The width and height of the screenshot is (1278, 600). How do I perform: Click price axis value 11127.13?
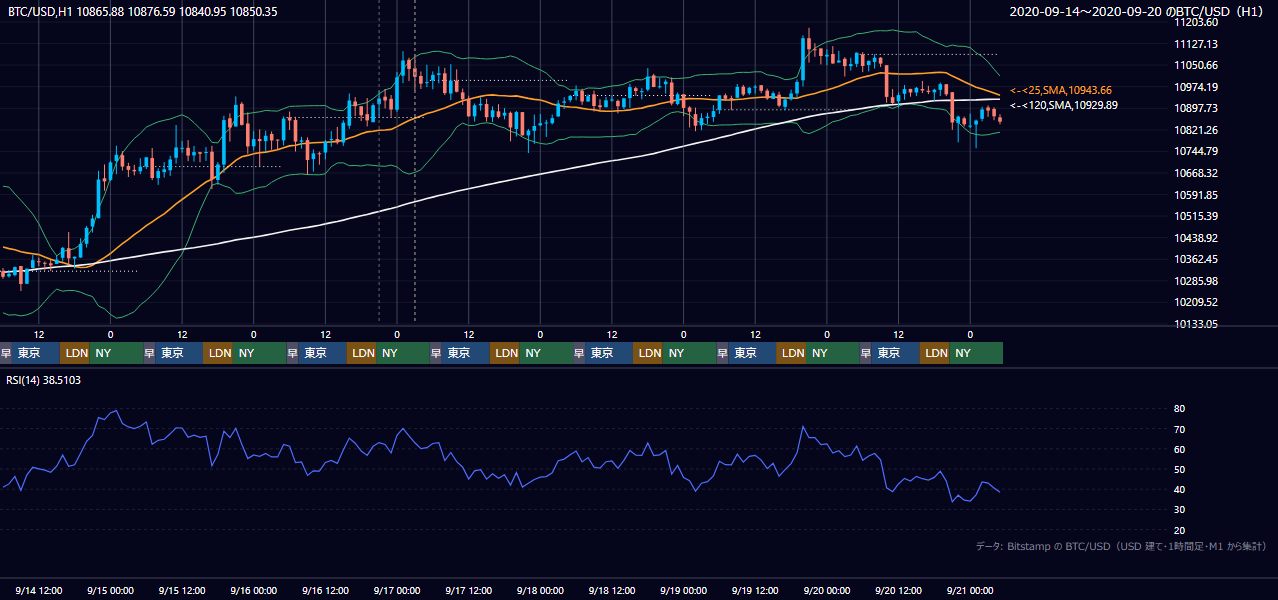1196,44
